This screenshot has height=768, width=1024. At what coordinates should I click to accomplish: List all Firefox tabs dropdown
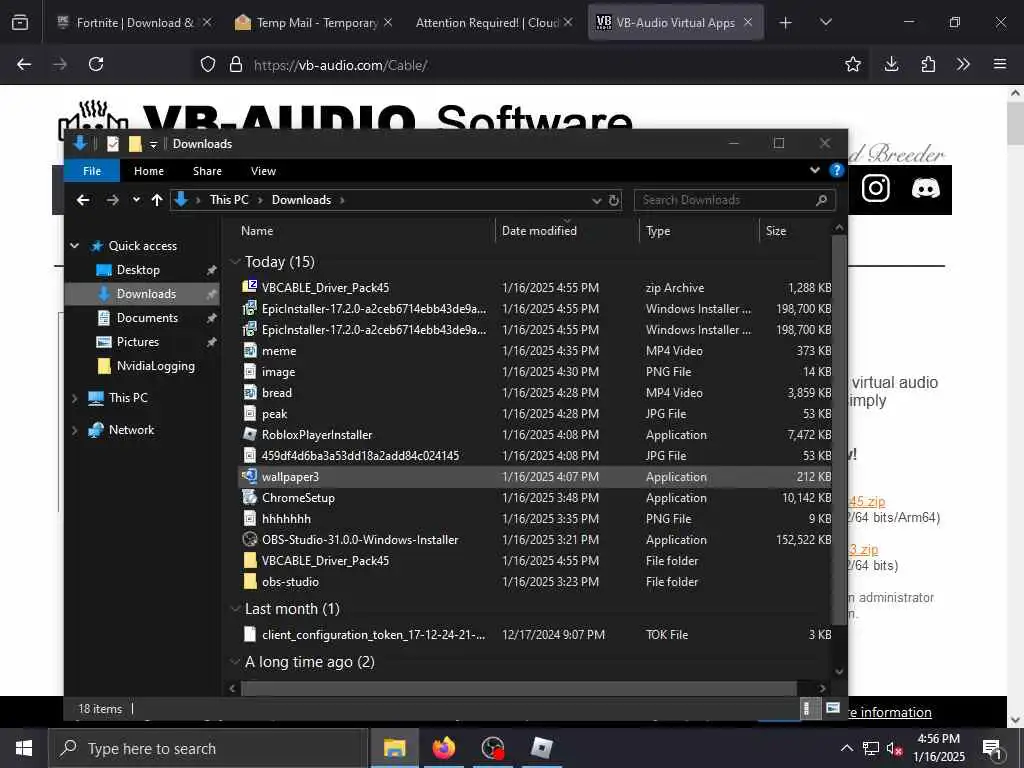pos(825,22)
